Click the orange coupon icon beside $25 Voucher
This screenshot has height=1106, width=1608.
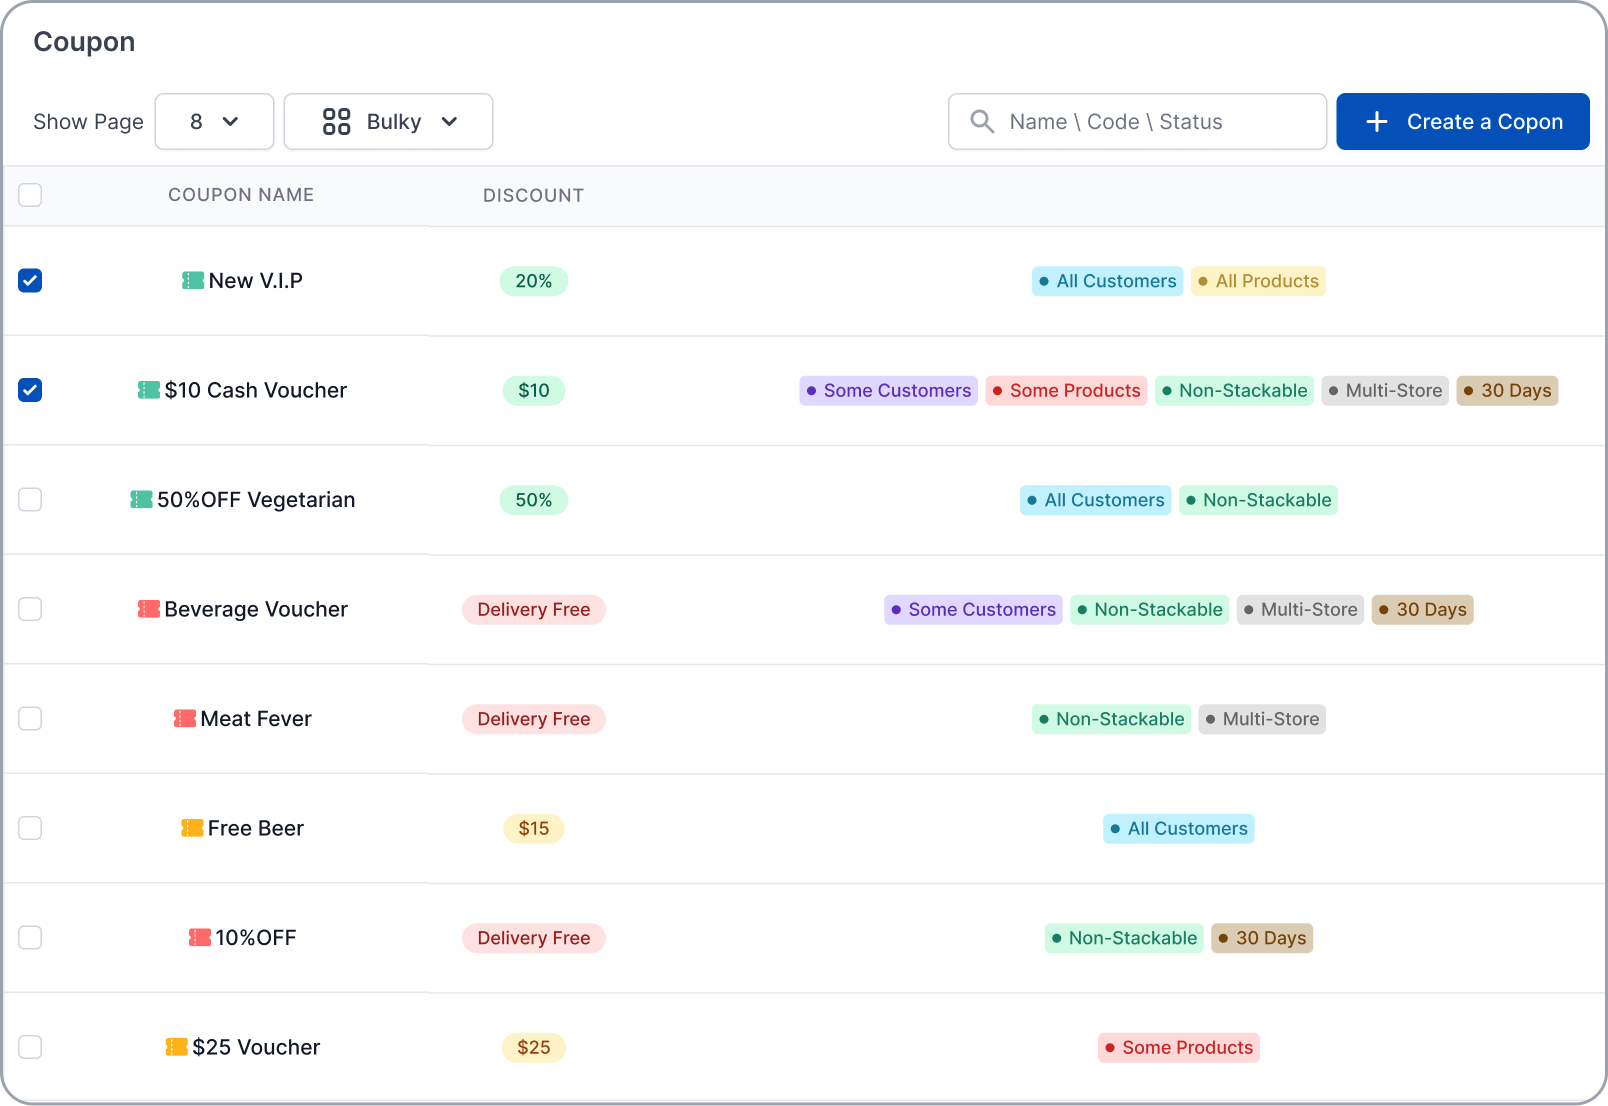pos(177,1047)
